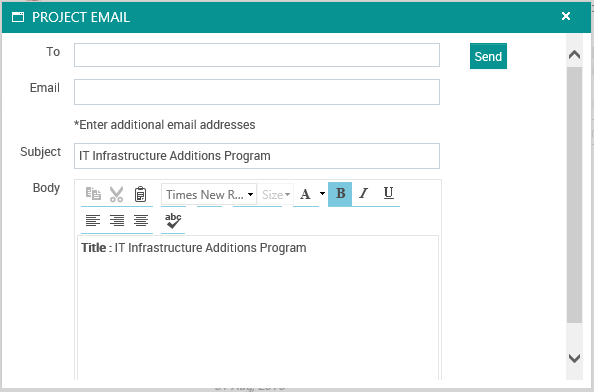The height and width of the screenshot is (392, 594).
Task: Toggle Bold formatting
Action: (x=340, y=194)
